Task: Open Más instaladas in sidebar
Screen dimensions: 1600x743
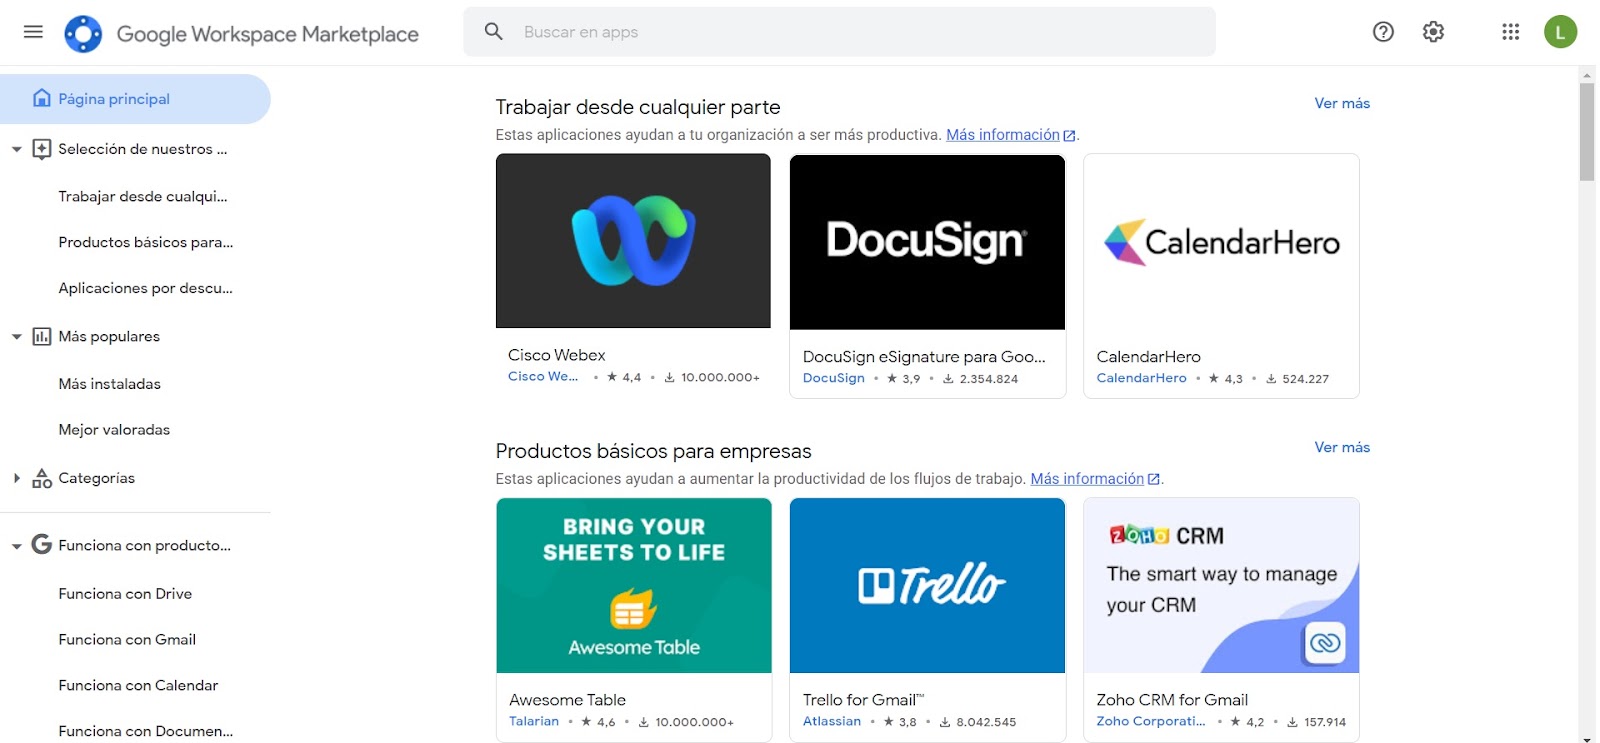Action: point(110,384)
